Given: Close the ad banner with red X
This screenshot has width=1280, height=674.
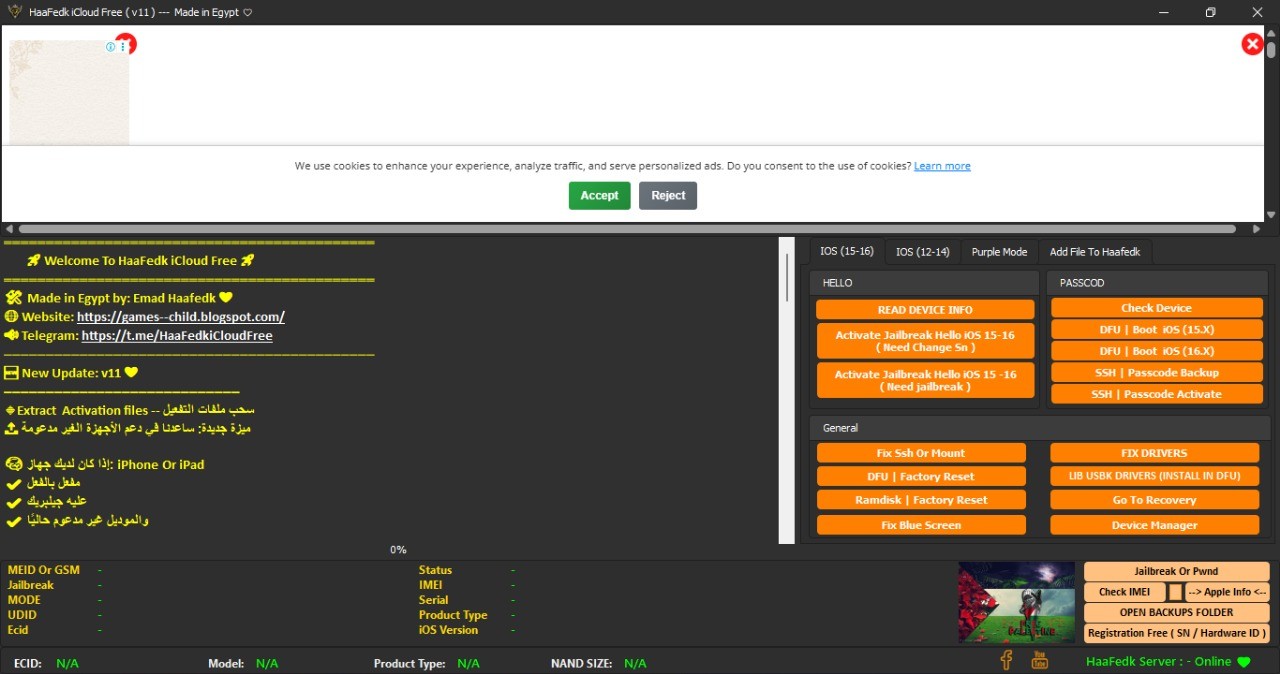Looking at the screenshot, I should [1252, 44].
